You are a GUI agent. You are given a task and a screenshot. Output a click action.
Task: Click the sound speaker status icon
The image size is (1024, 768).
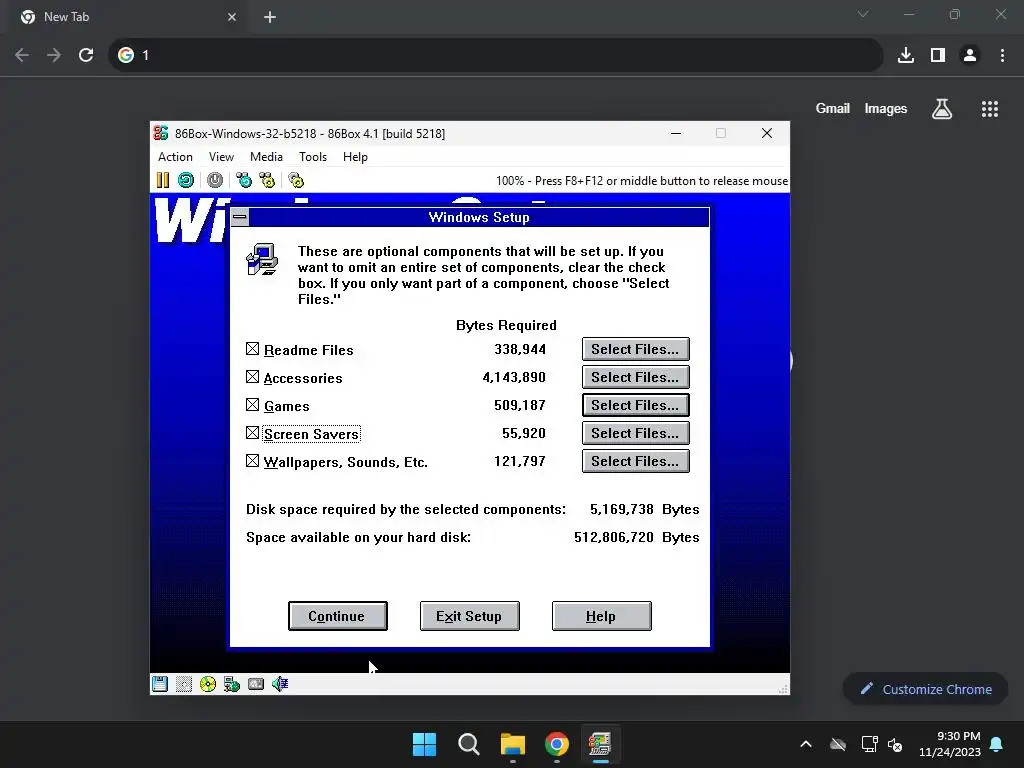pyautogui.click(x=280, y=684)
